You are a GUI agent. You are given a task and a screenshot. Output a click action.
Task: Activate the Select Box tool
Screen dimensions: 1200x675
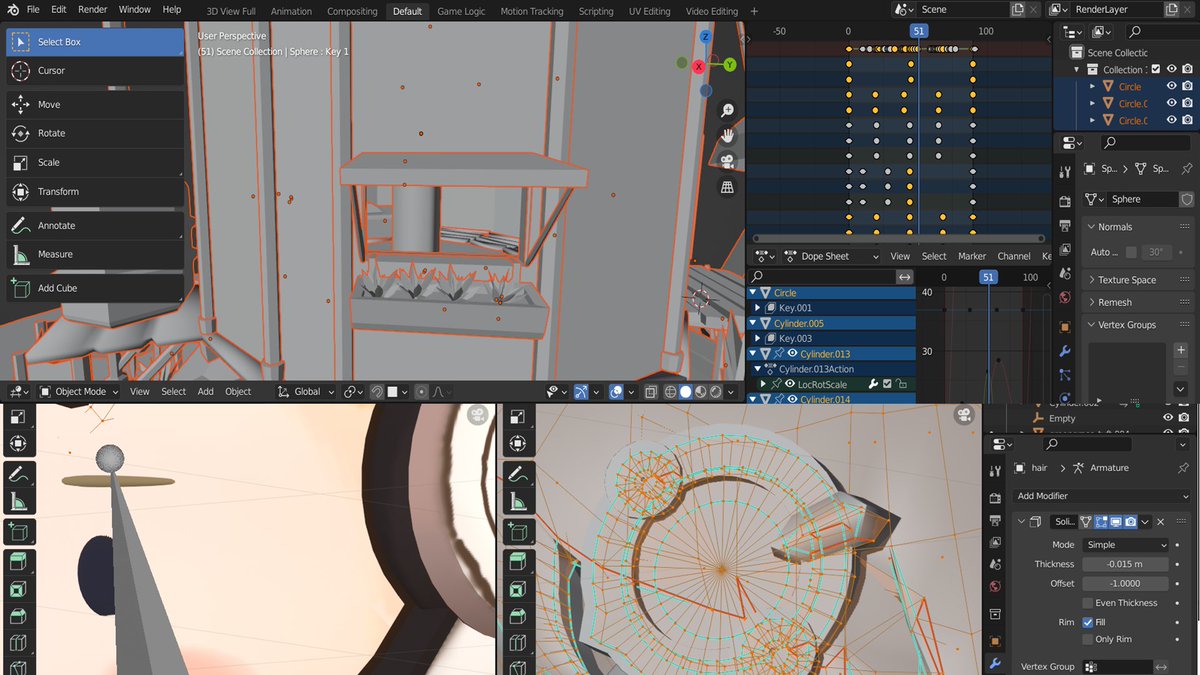click(95, 42)
